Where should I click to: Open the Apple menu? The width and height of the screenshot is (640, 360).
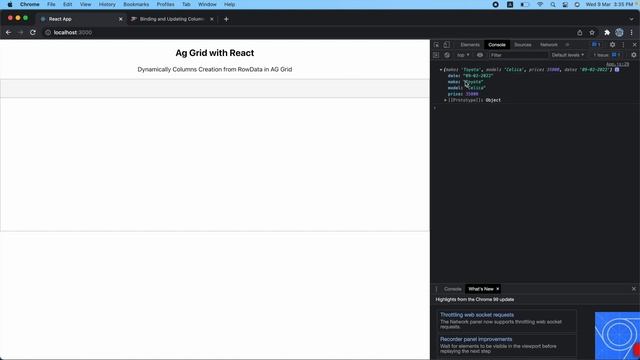10,4
